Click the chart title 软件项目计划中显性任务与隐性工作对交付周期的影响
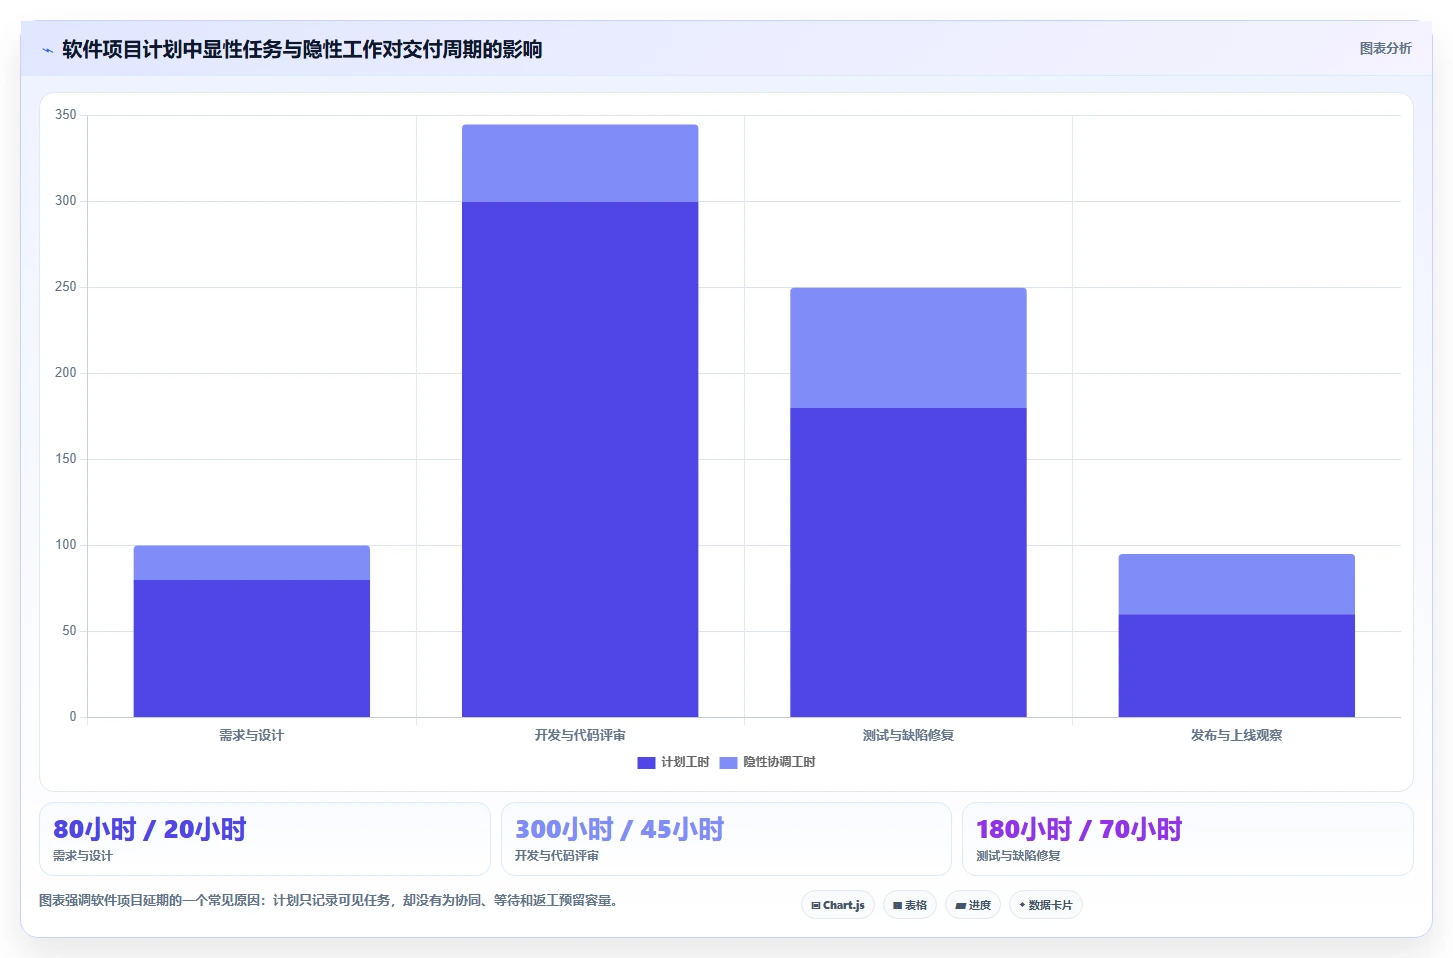 (302, 49)
